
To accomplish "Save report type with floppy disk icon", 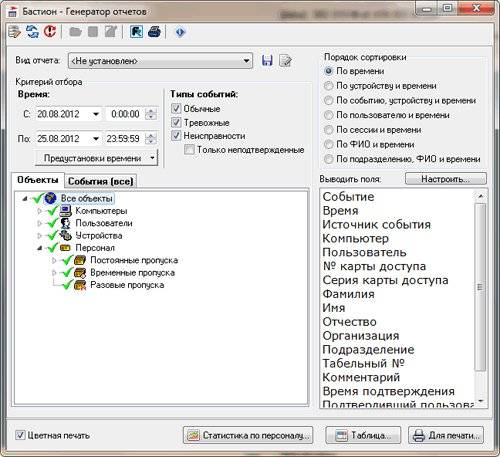I will click(267, 61).
